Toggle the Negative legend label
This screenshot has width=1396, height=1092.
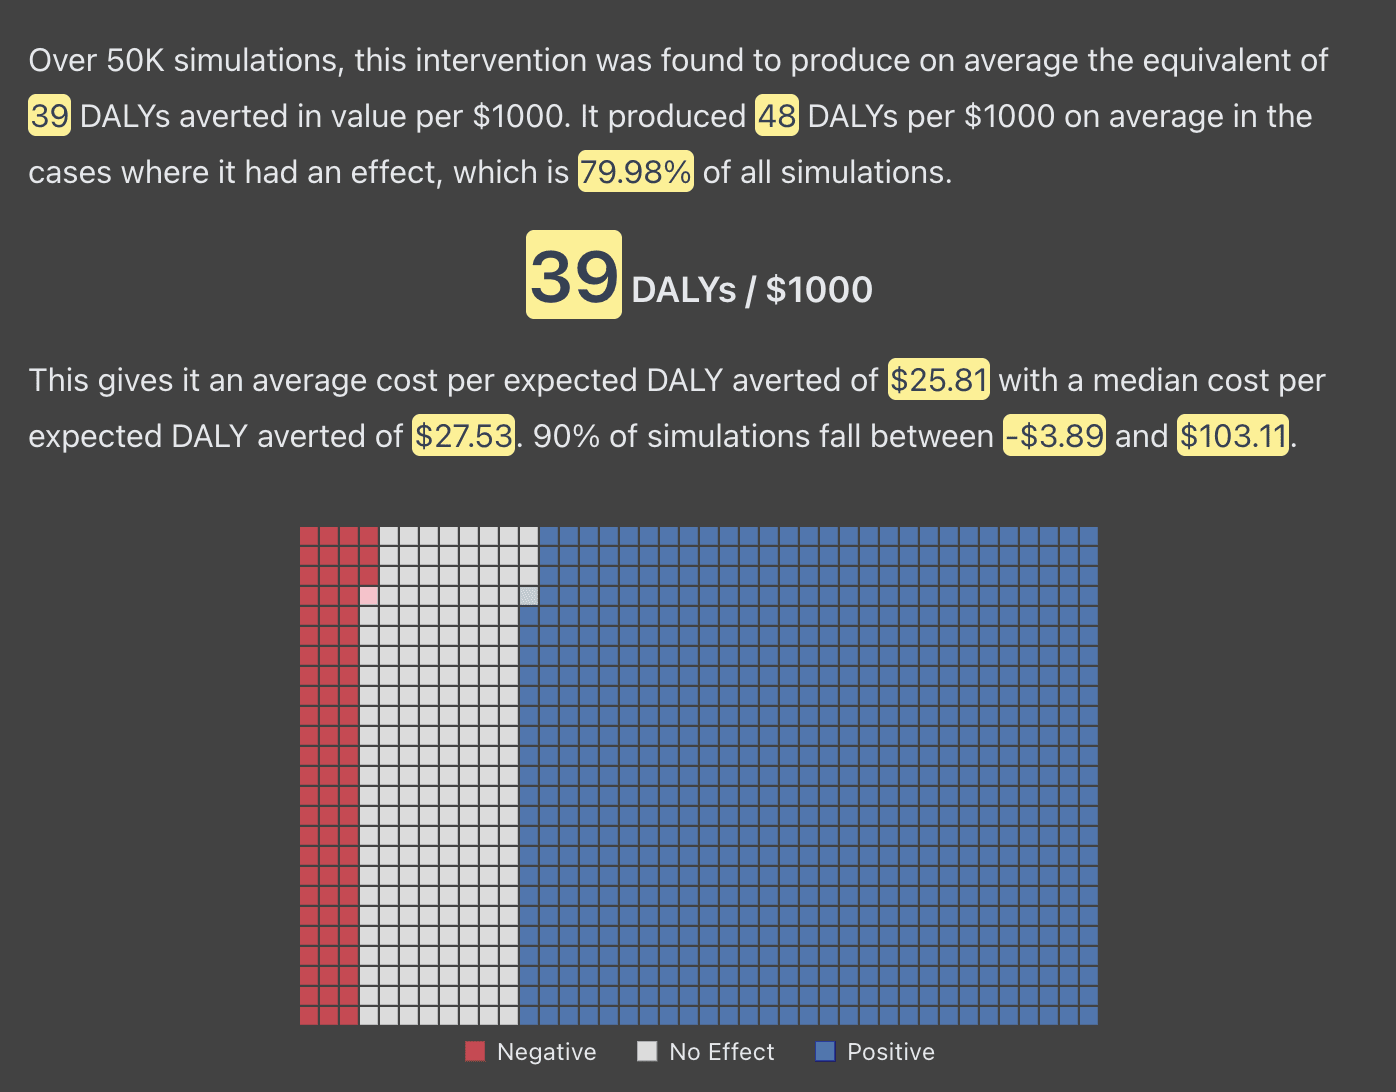coord(546,1052)
